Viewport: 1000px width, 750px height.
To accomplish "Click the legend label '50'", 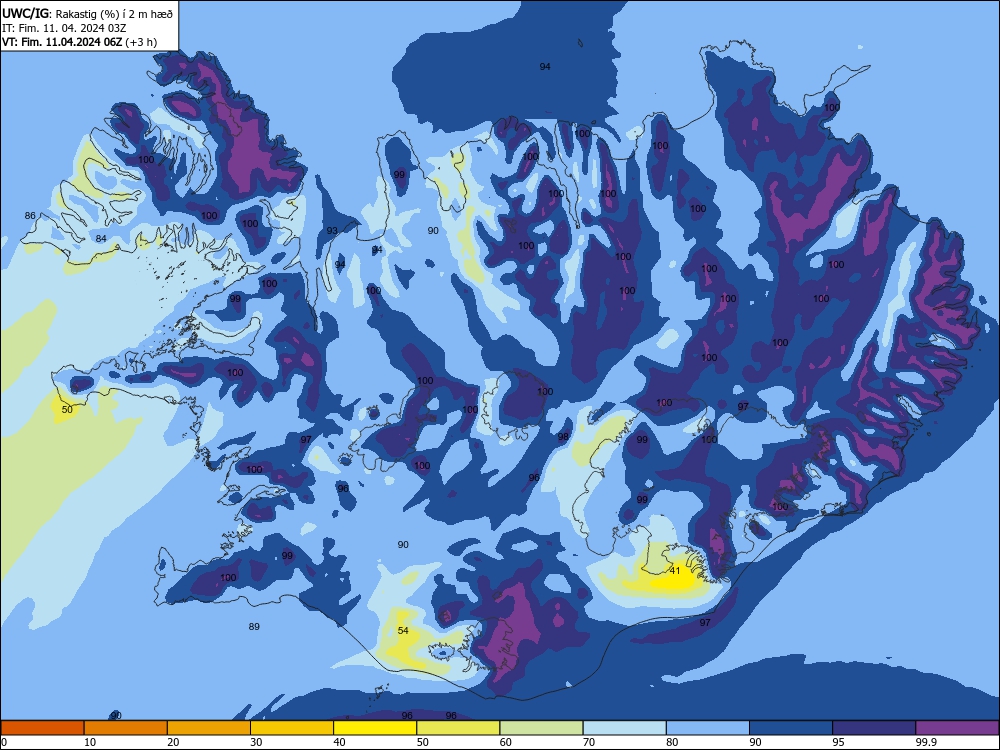I will click(x=423, y=742).
